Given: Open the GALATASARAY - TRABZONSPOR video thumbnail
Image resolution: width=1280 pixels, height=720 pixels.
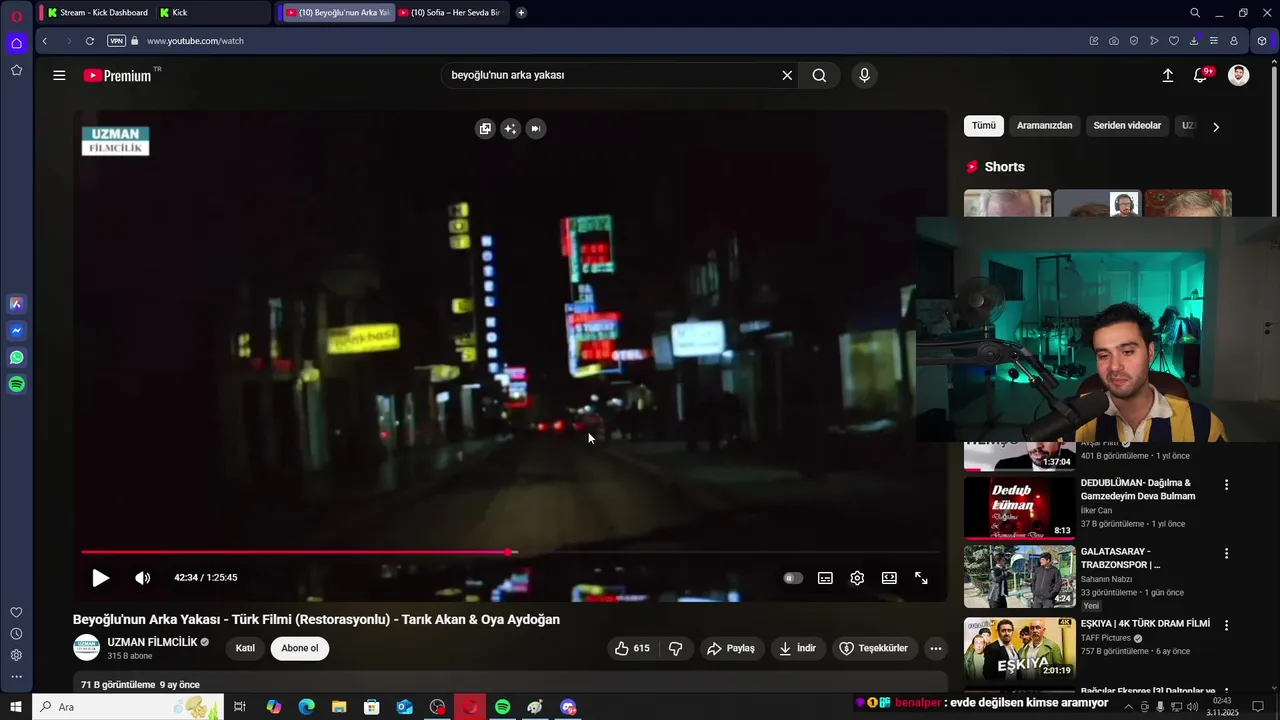Looking at the screenshot, I should coord(1019,577).
